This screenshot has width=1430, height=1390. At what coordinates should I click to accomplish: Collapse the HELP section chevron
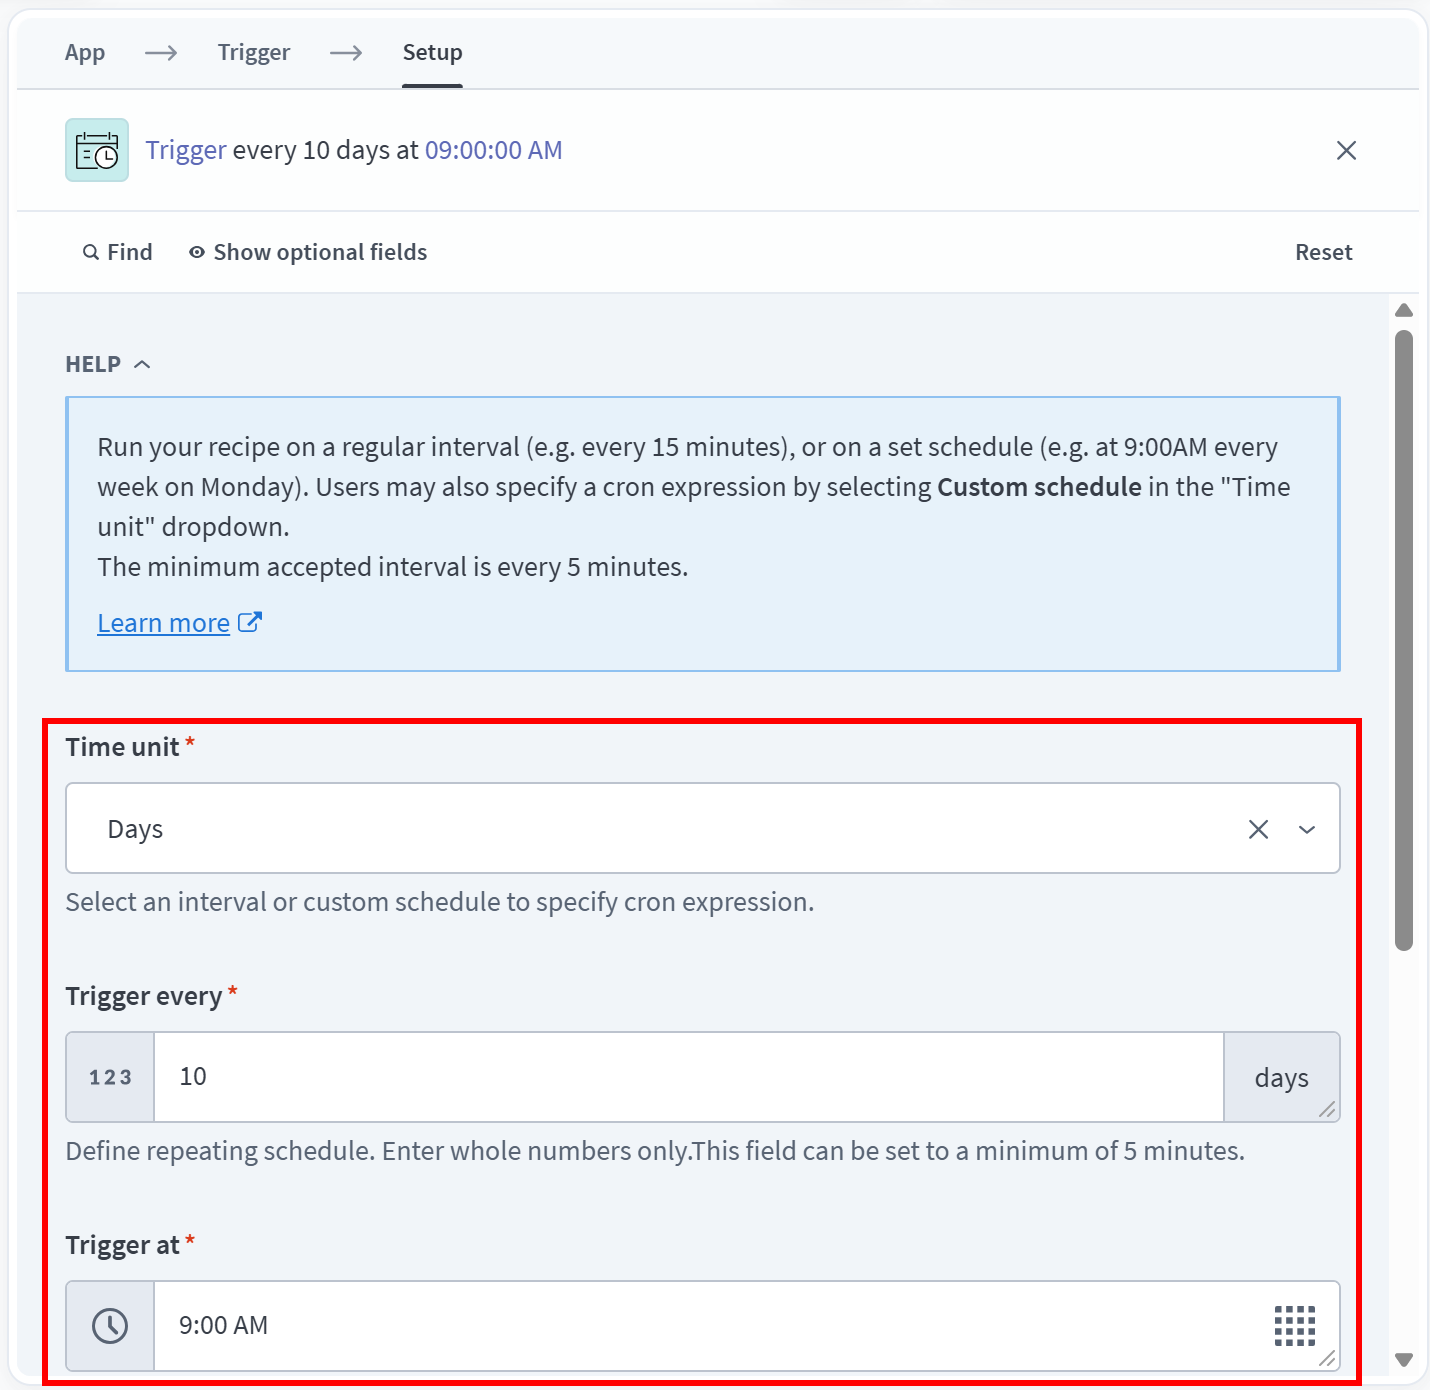pos(142,364)
